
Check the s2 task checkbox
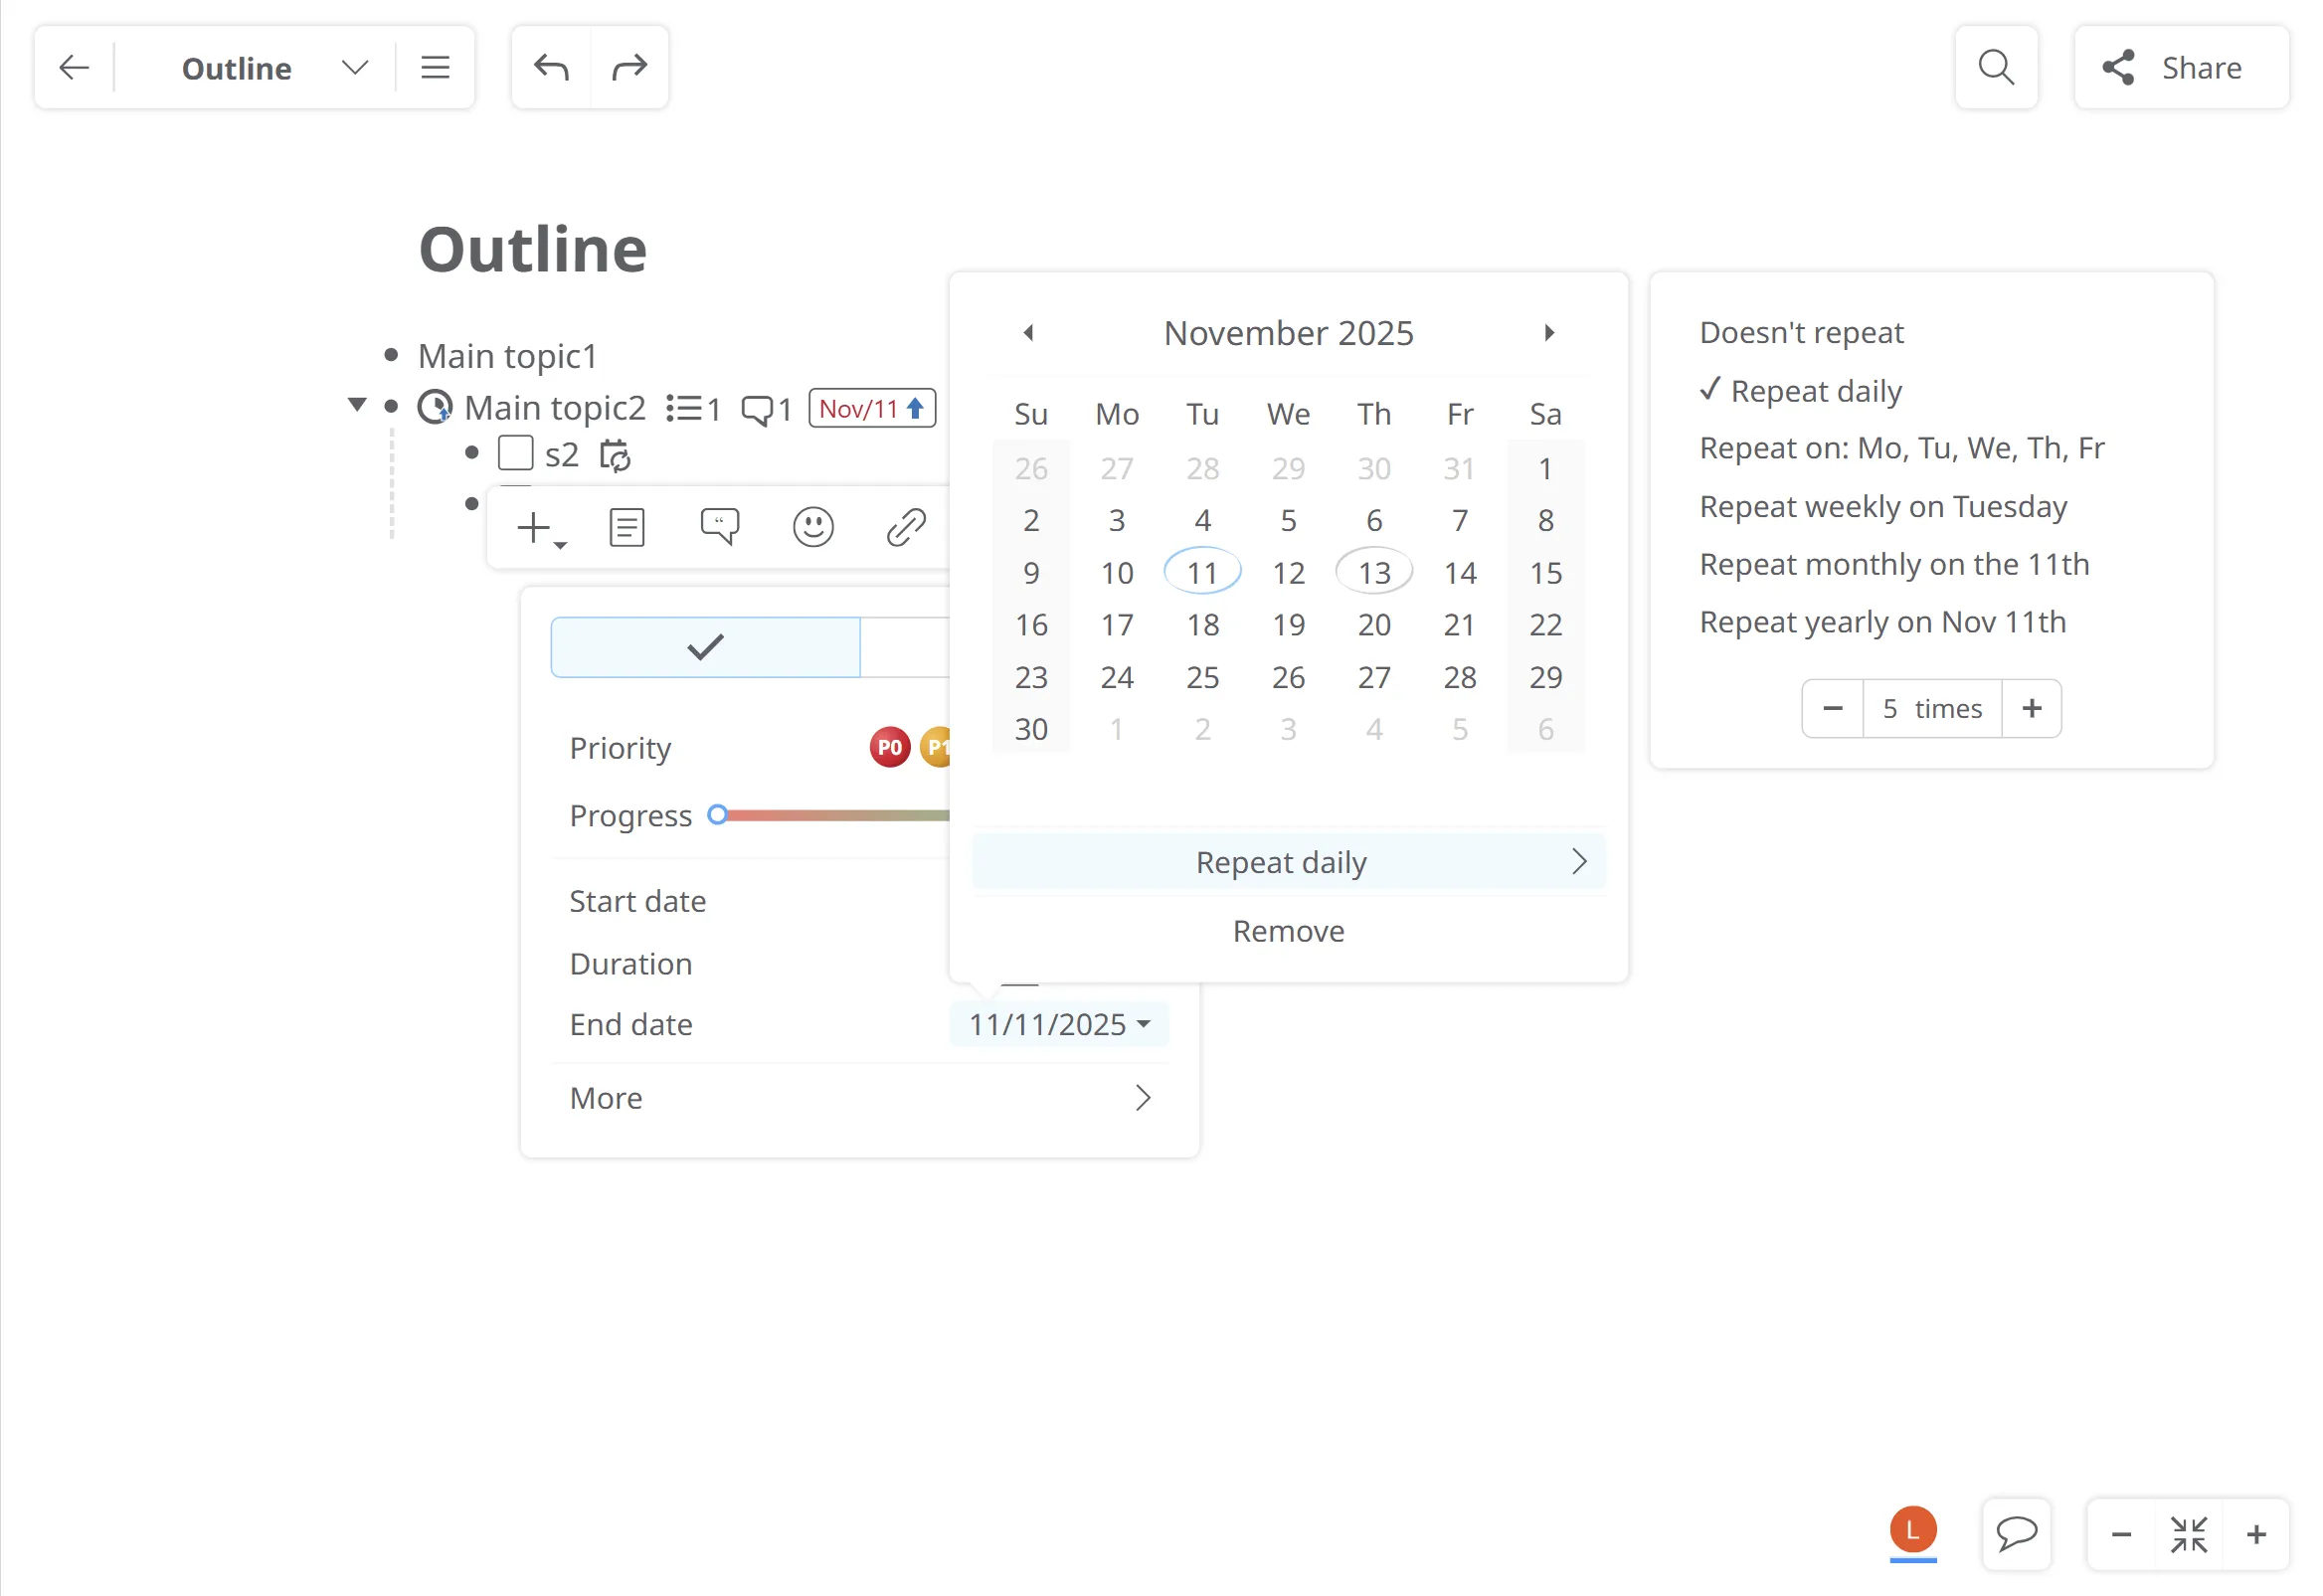pyautogui.click(x=515, y=454)
